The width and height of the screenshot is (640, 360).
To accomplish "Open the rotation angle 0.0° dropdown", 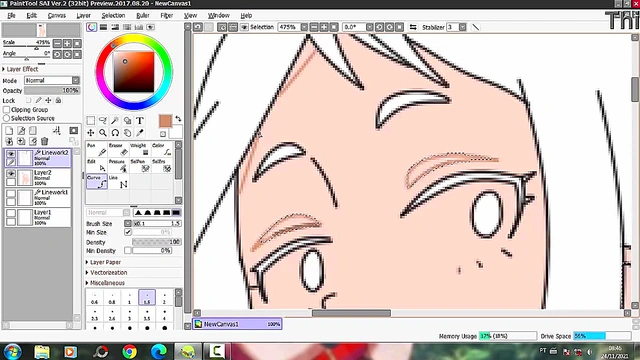I will coord(369,27).
